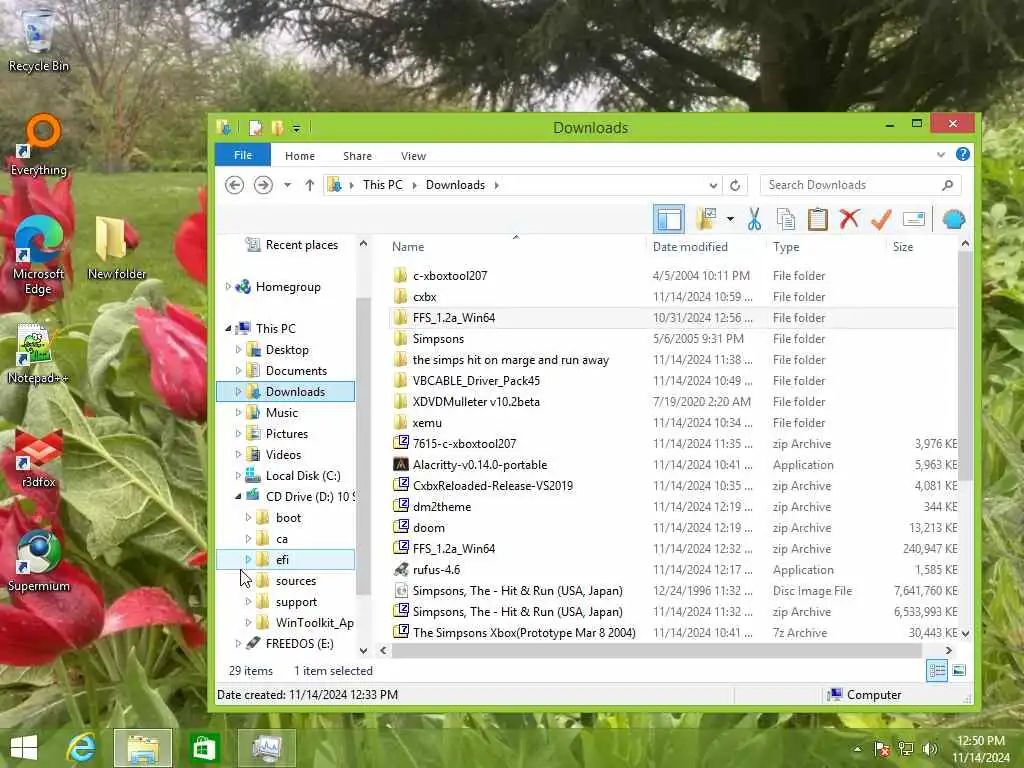
Task: Select Documents in navigation pane
Action: pyautogui.click(x=296, y=371)
